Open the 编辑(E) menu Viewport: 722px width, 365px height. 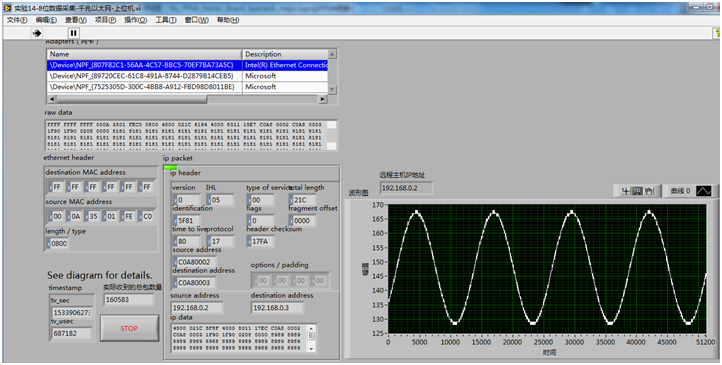pyautogui.click(x=47, y=20)
